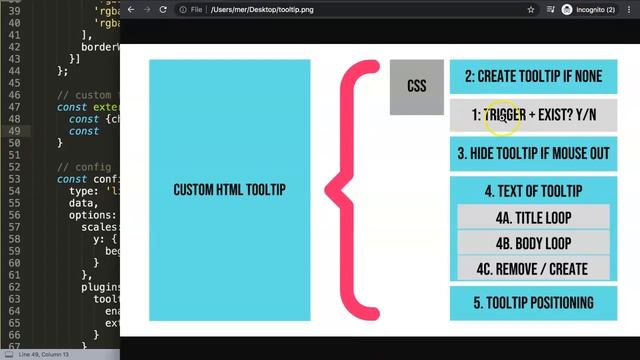Click '5. TOOLTIP POSITIONING' box
This screenshot has height=360, width=640.
click(533, 303)
